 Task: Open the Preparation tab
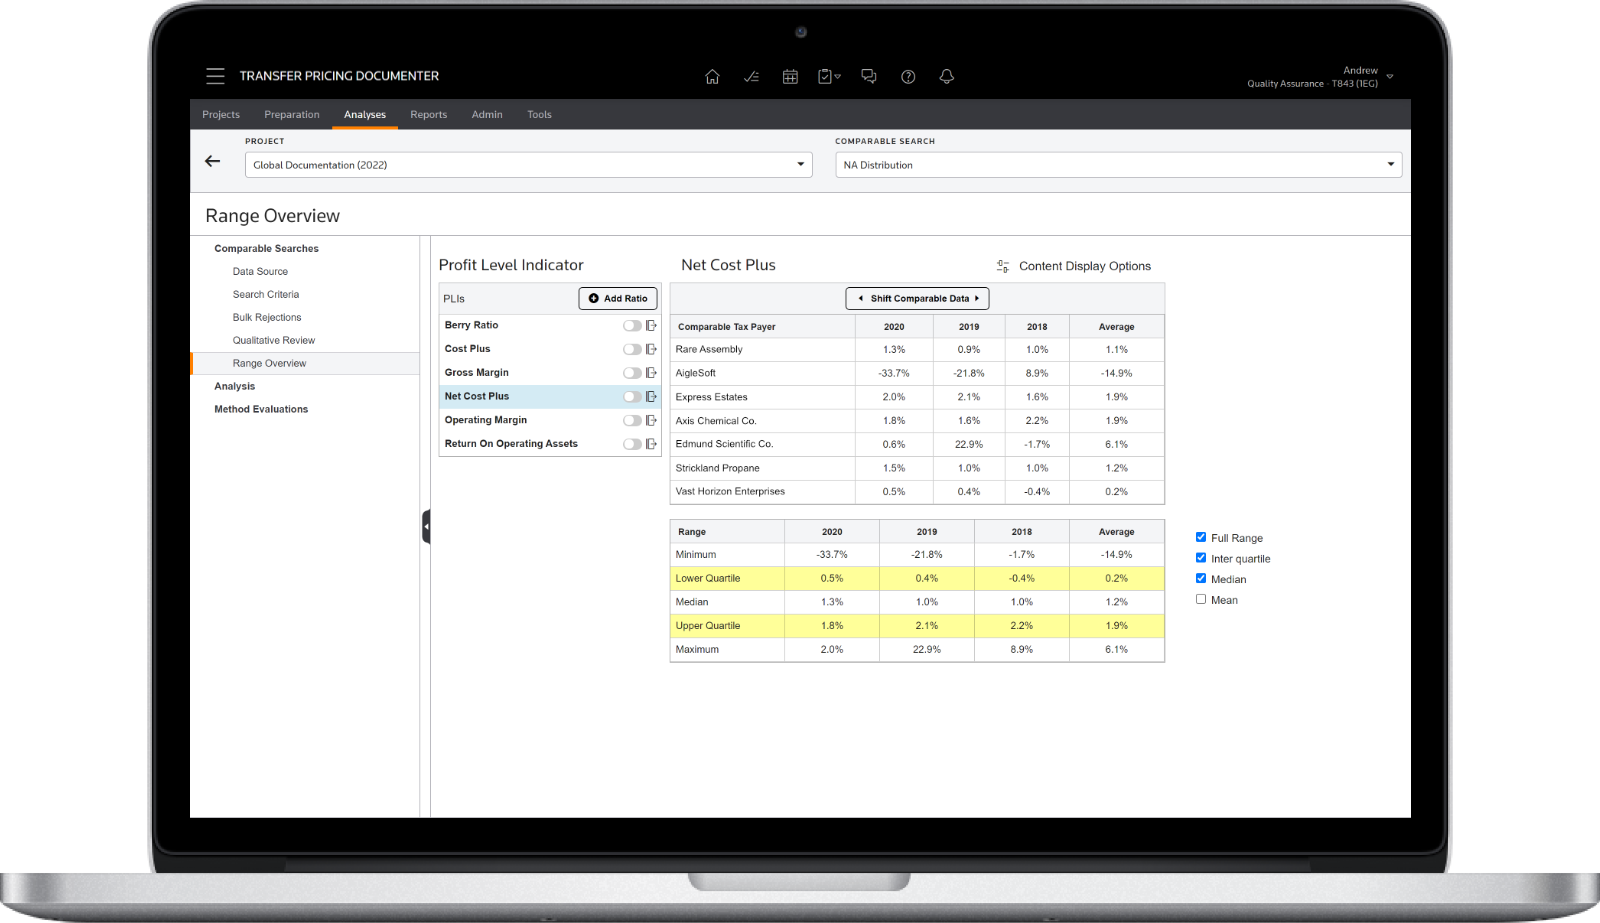point(292,114)
